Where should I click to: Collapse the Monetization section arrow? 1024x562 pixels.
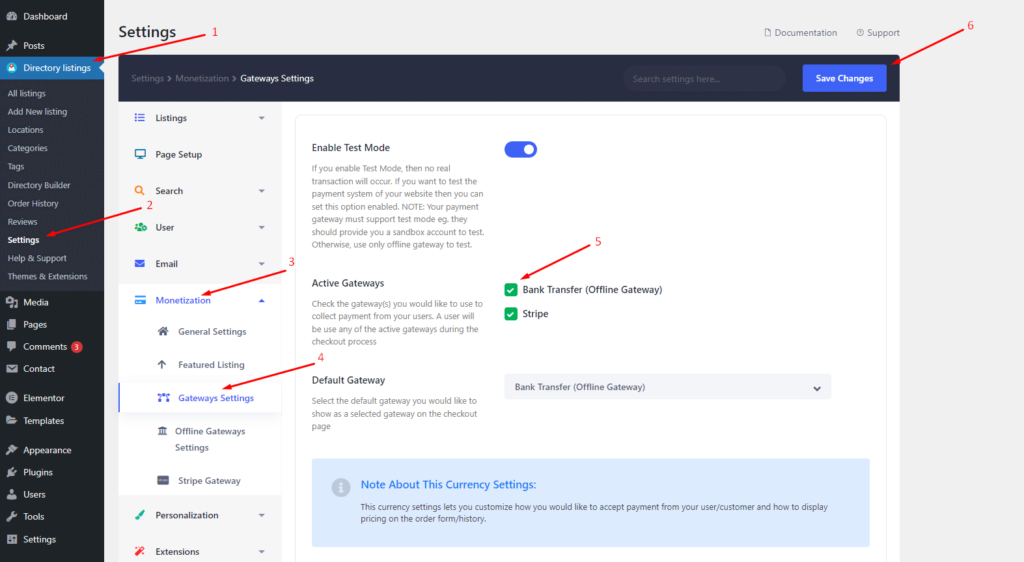pyautogui.click(x=261, y=301)
